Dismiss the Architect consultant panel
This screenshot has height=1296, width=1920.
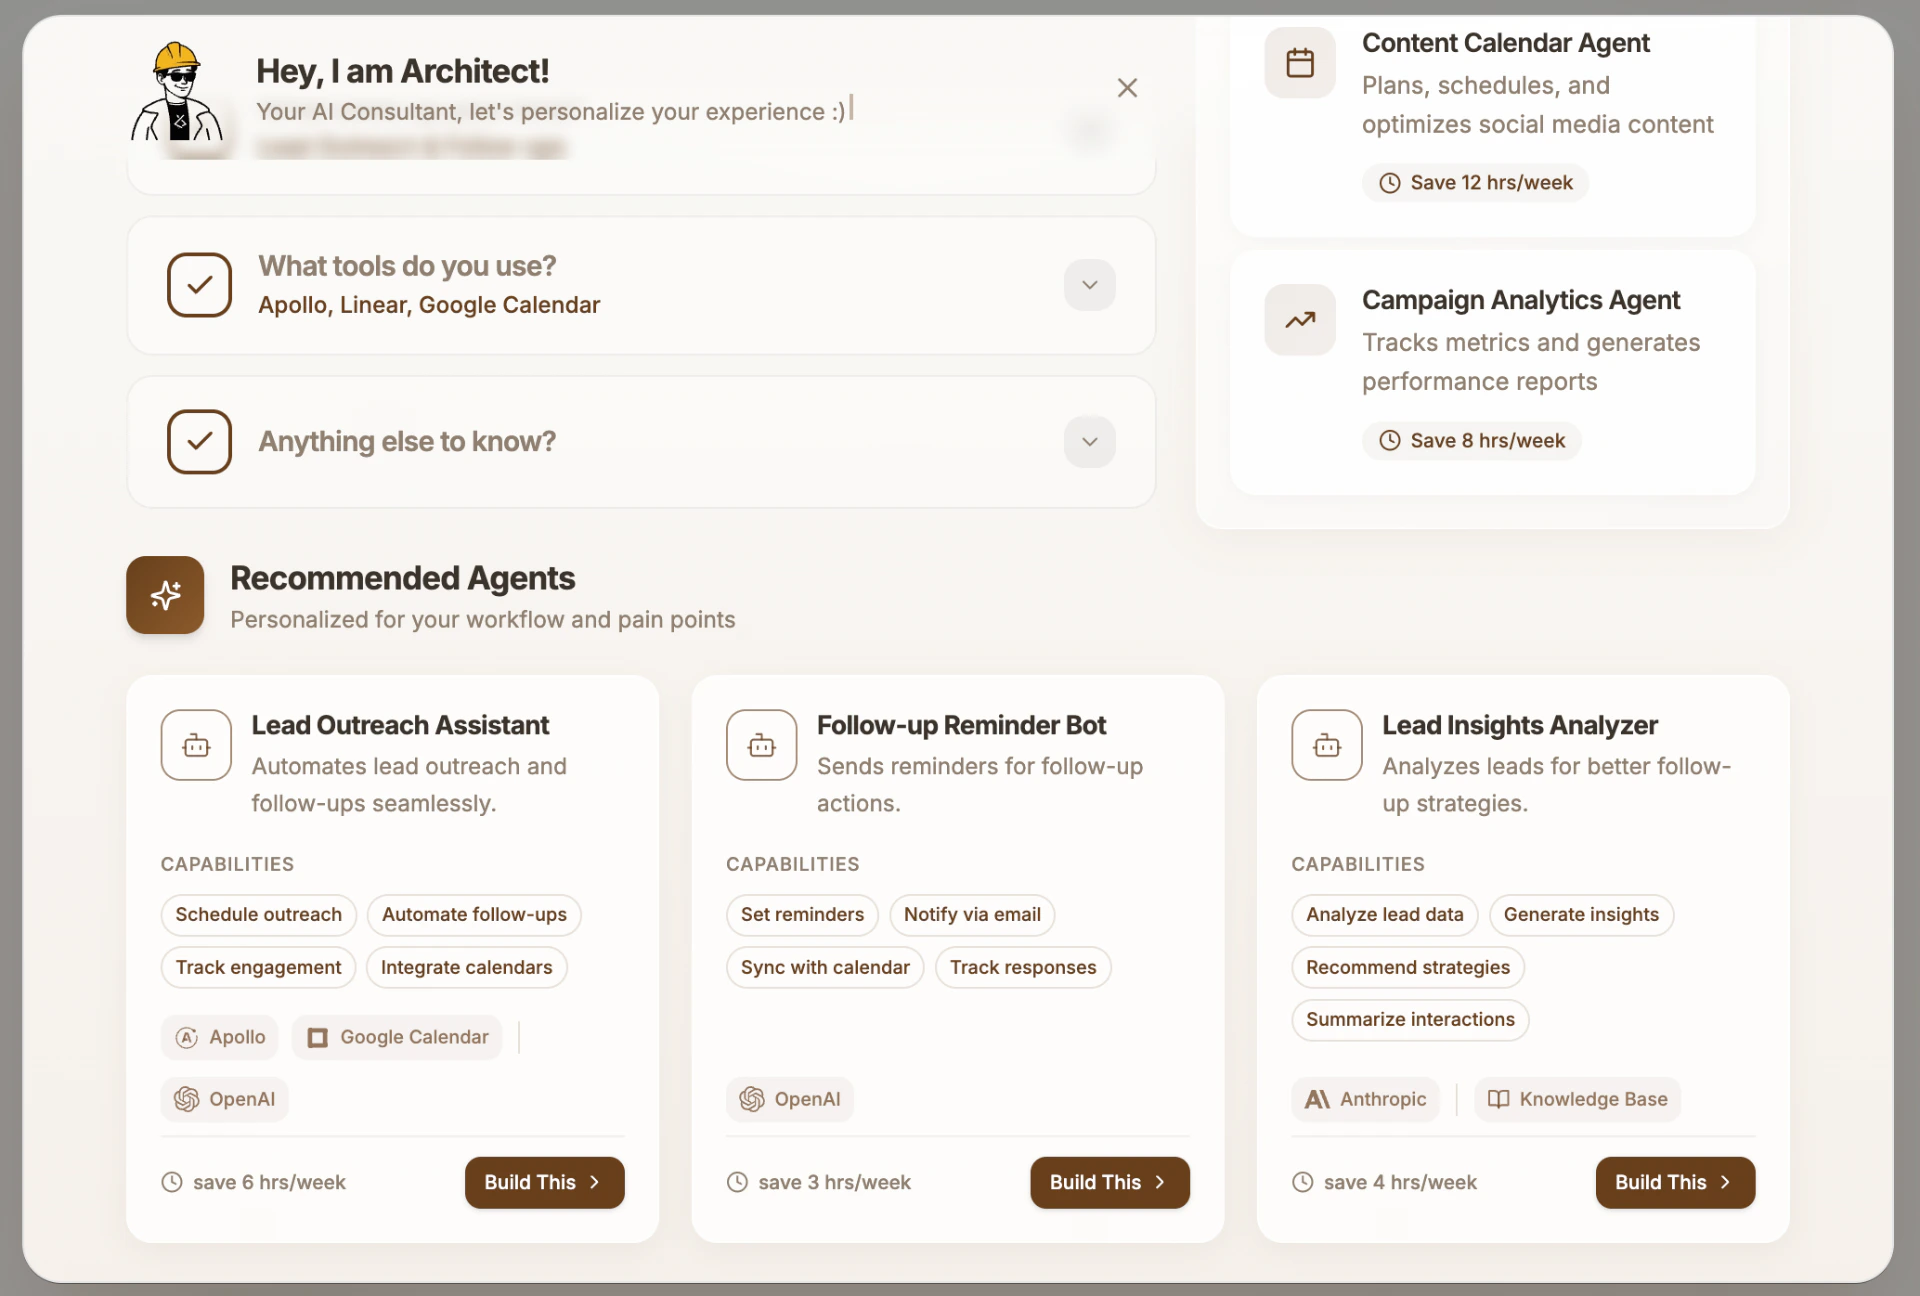click(1128, 87)
